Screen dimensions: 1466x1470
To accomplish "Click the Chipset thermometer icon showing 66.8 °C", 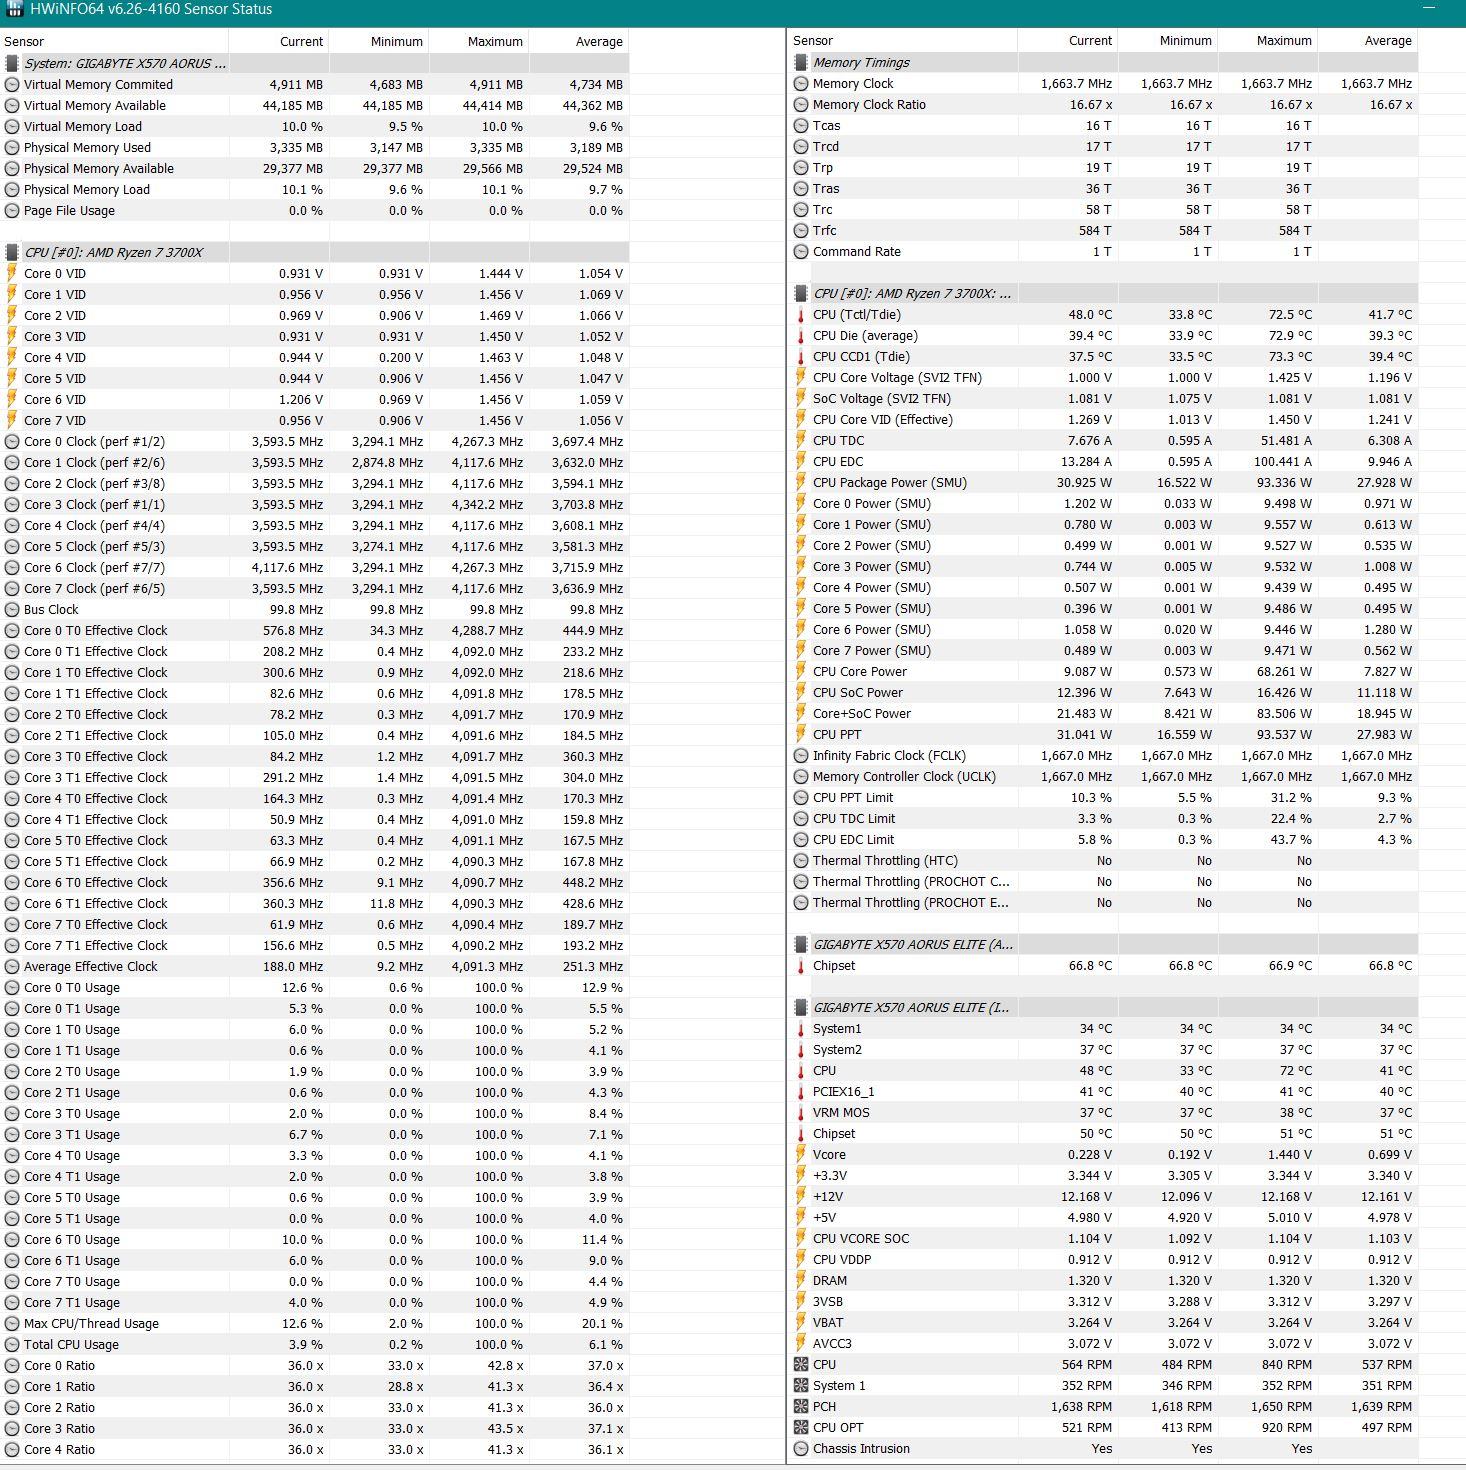I will [801, 965].
